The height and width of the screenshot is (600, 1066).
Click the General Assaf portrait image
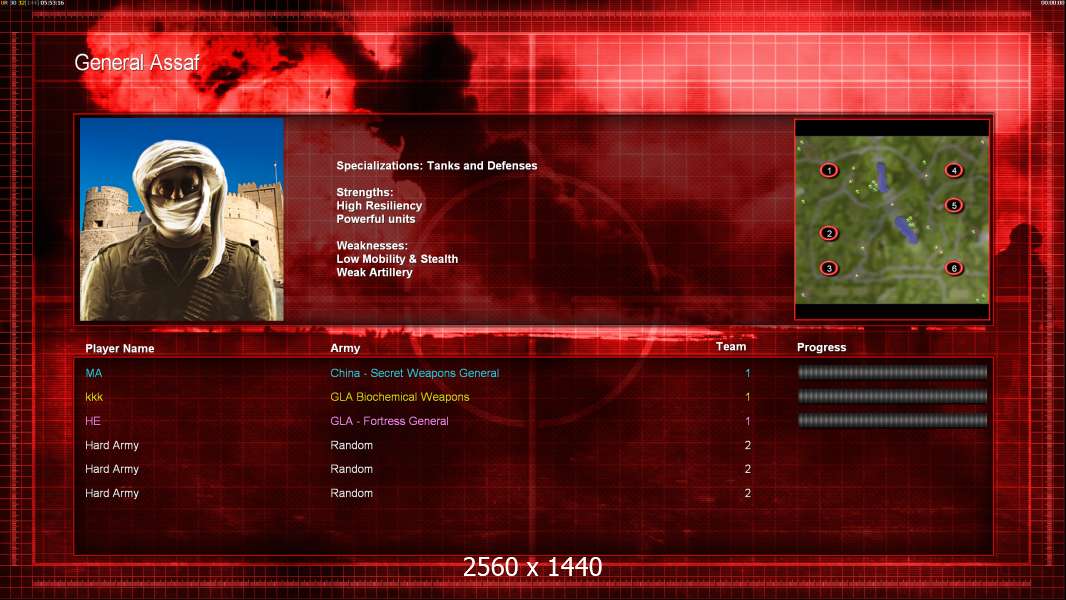[x=182, y=219]
